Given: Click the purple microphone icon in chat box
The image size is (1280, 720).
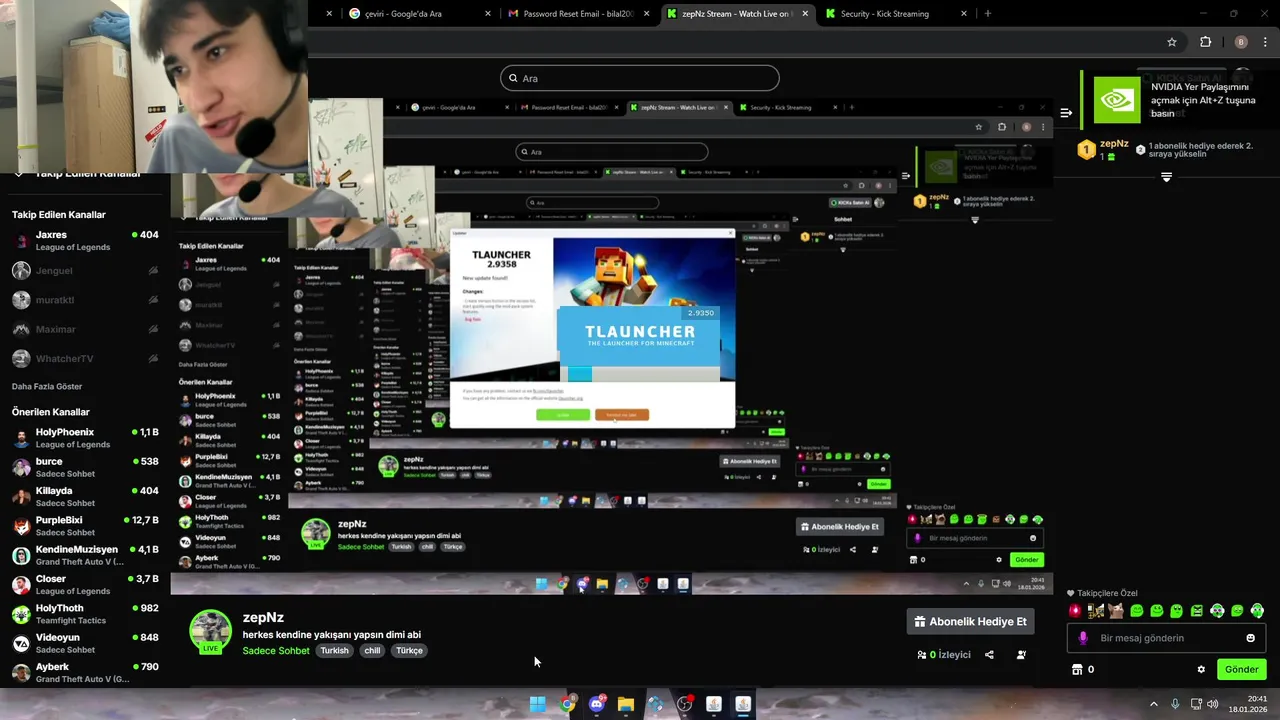Looking at the screenshot, I should (x=1083, y=638).
